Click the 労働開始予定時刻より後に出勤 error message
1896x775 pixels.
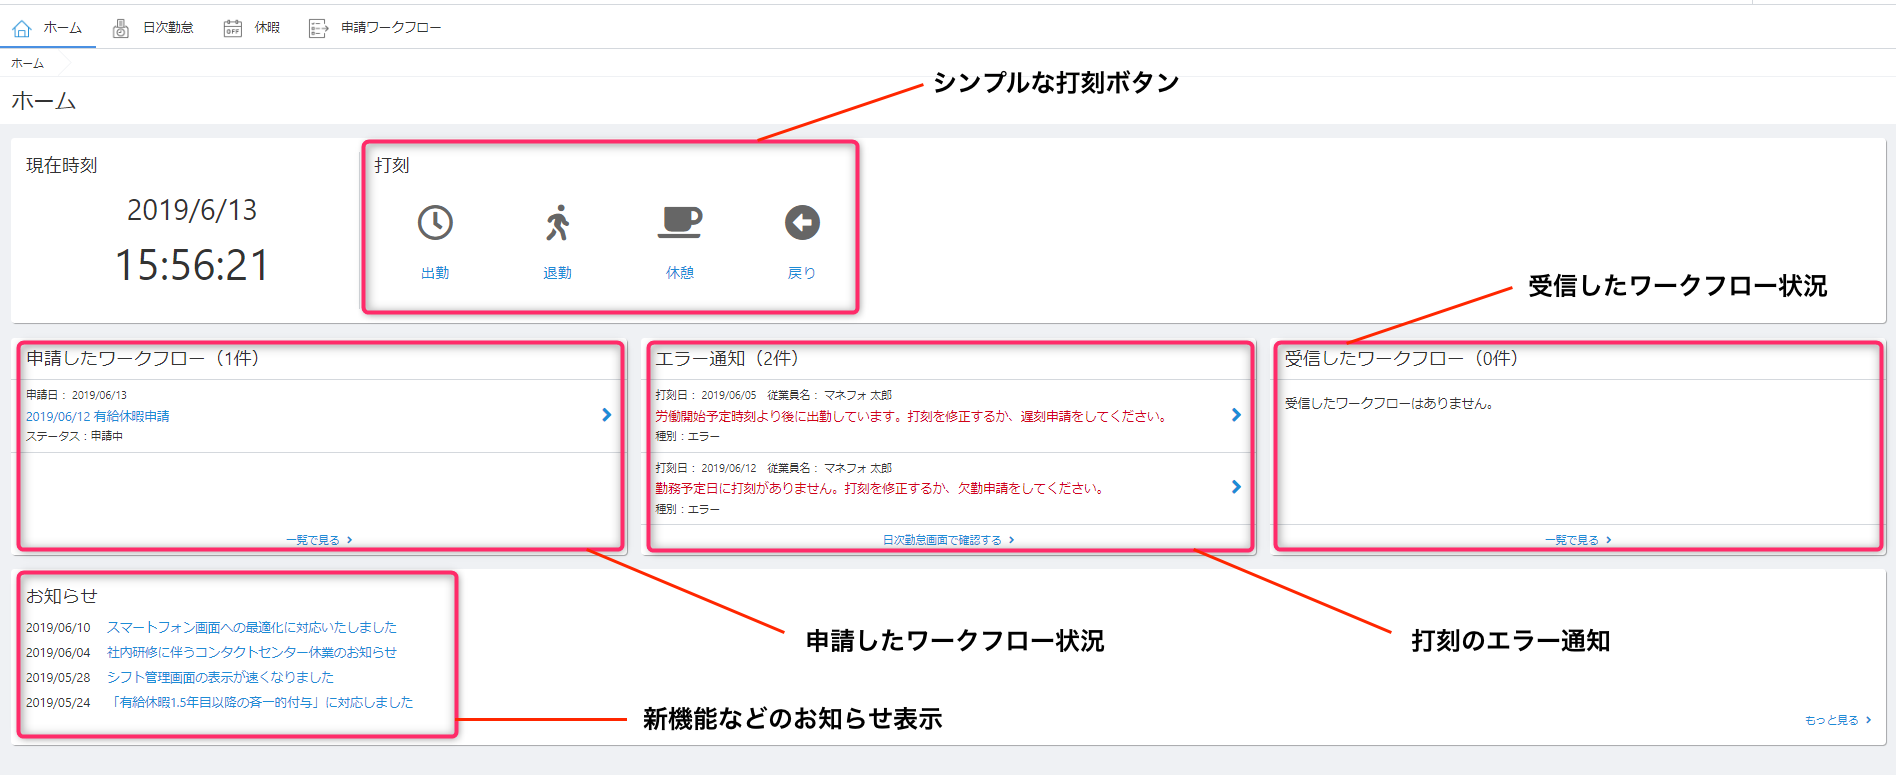[912, 416]
